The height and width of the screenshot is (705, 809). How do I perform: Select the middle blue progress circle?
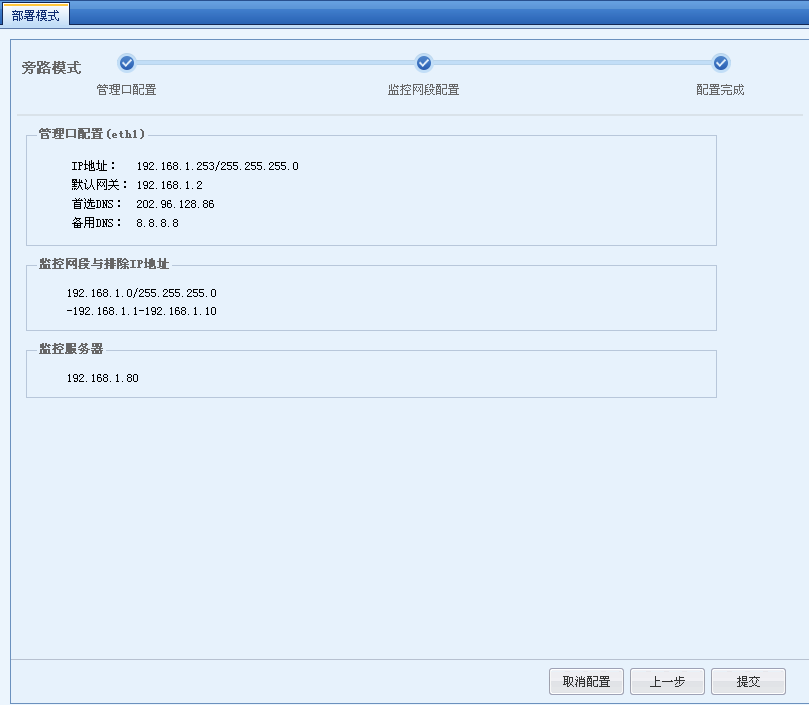(423, 62)
